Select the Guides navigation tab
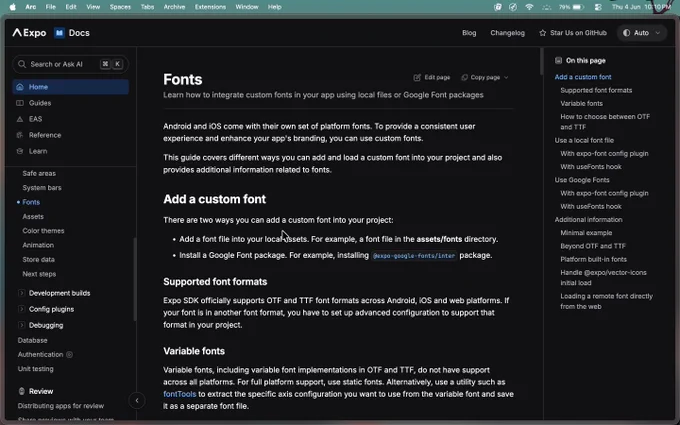680x425 pixels. click(x=71, y=103)
